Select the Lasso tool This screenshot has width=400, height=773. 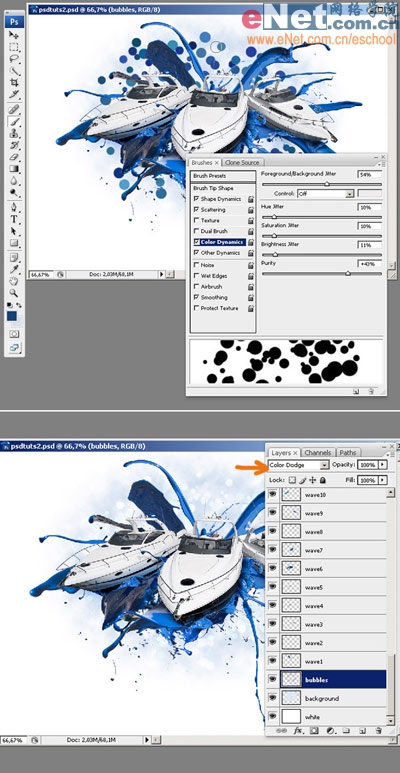[14, 59]
